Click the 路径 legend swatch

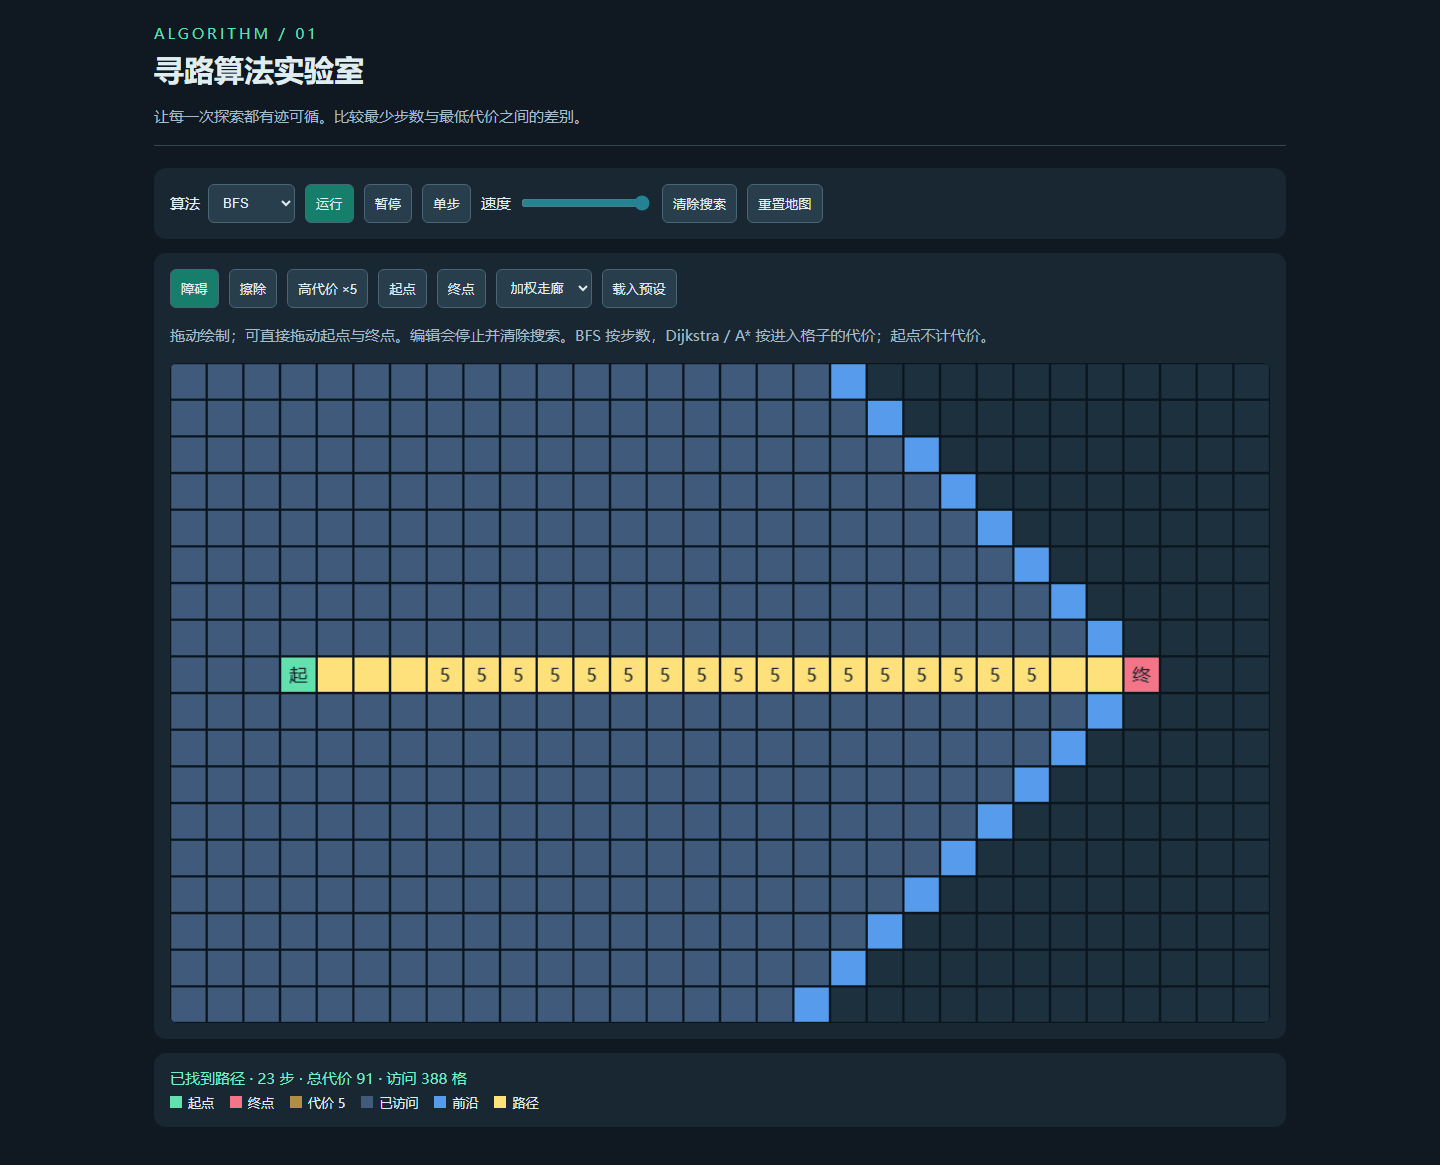tap(500, 1103)
